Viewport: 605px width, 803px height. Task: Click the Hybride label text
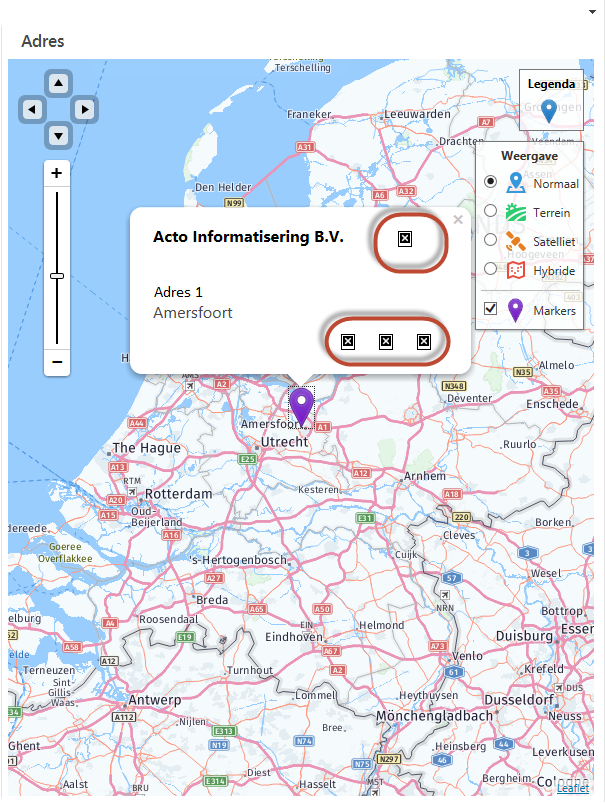pyautogui.click(x=554, y=270)
